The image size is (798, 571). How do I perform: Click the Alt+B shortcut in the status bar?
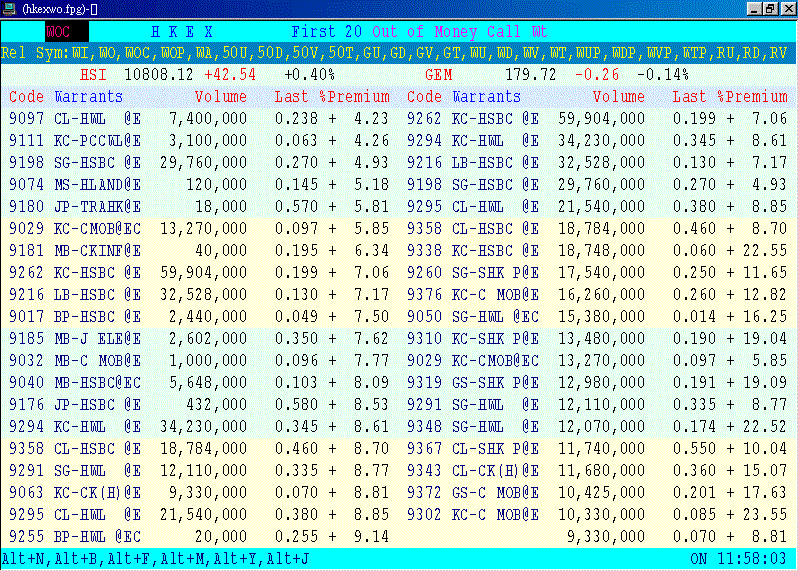(76, 559)
